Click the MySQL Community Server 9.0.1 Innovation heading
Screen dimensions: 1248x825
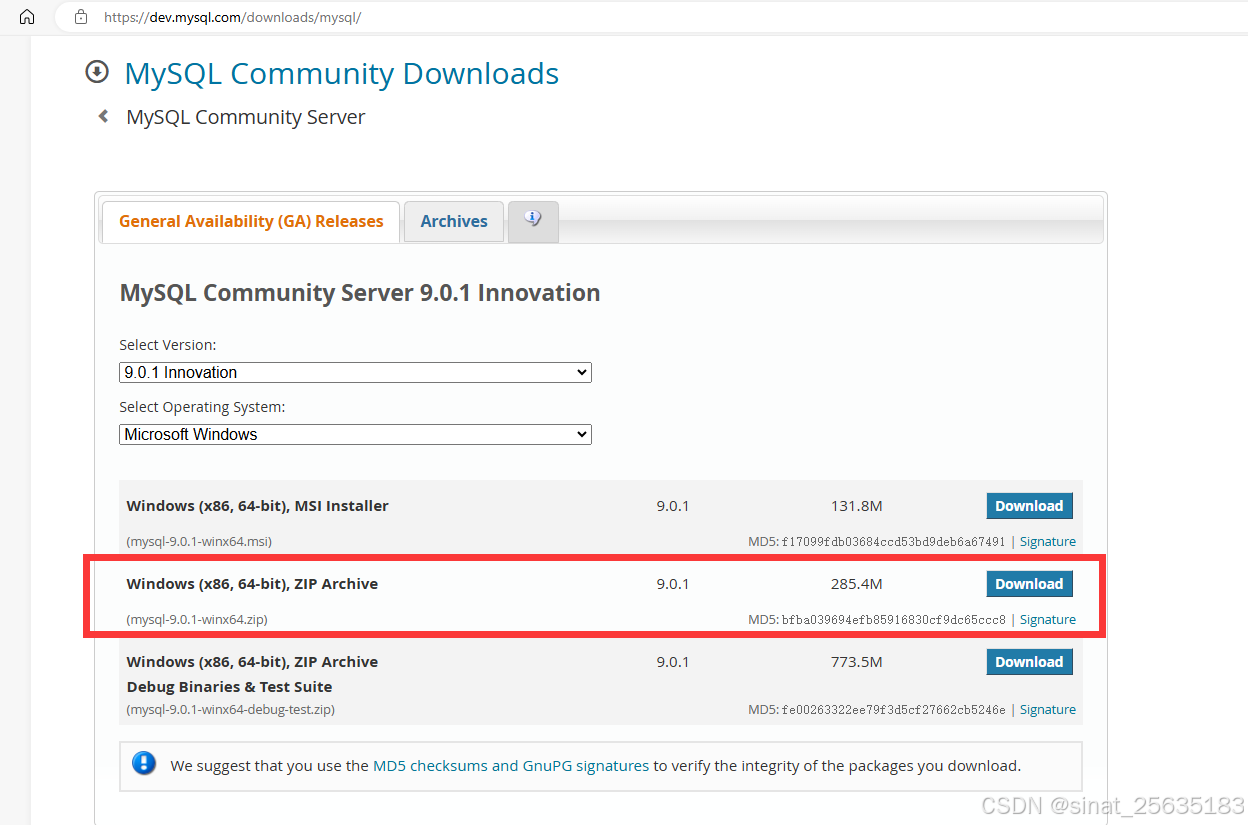pyautogui.click(x=360, y=293)
